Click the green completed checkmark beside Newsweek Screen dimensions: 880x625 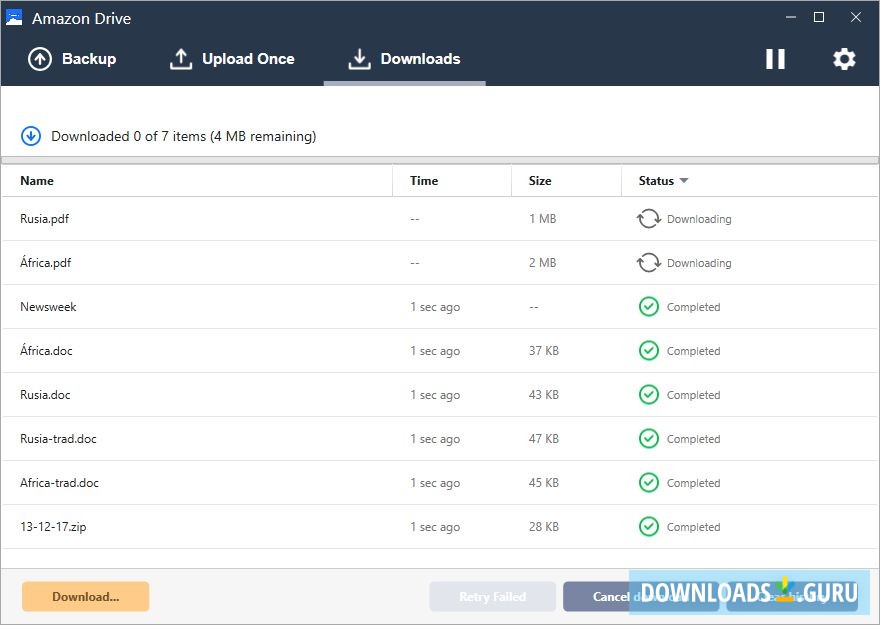pyautogui.click(x=649, y=306)
